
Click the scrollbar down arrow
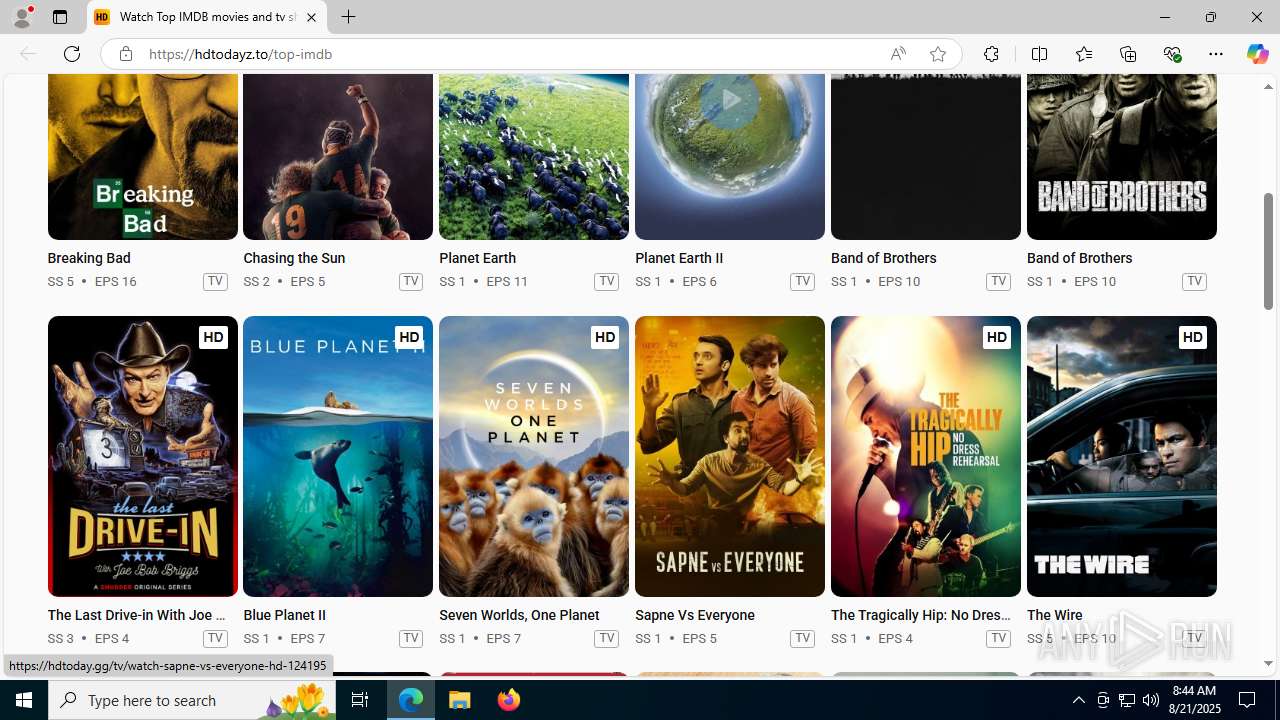pos(1268,663)
